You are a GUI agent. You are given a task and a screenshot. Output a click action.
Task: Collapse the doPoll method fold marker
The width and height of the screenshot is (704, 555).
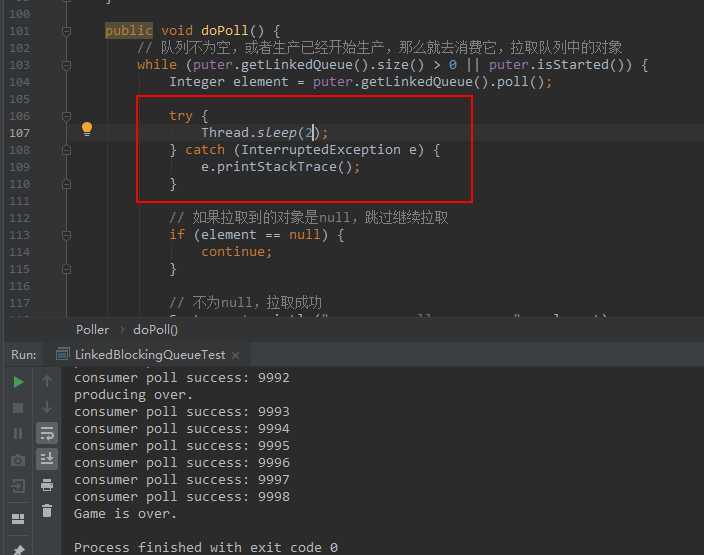click(66, 31)
